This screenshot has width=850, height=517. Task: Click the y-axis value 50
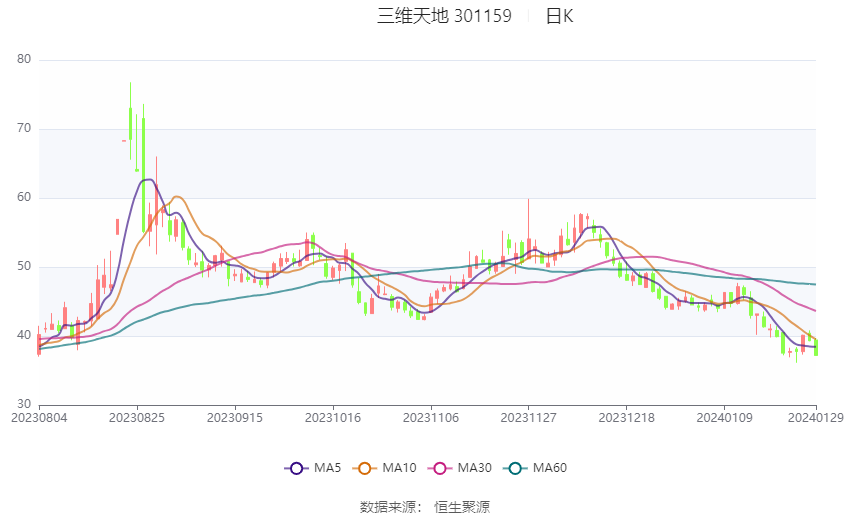24,266
